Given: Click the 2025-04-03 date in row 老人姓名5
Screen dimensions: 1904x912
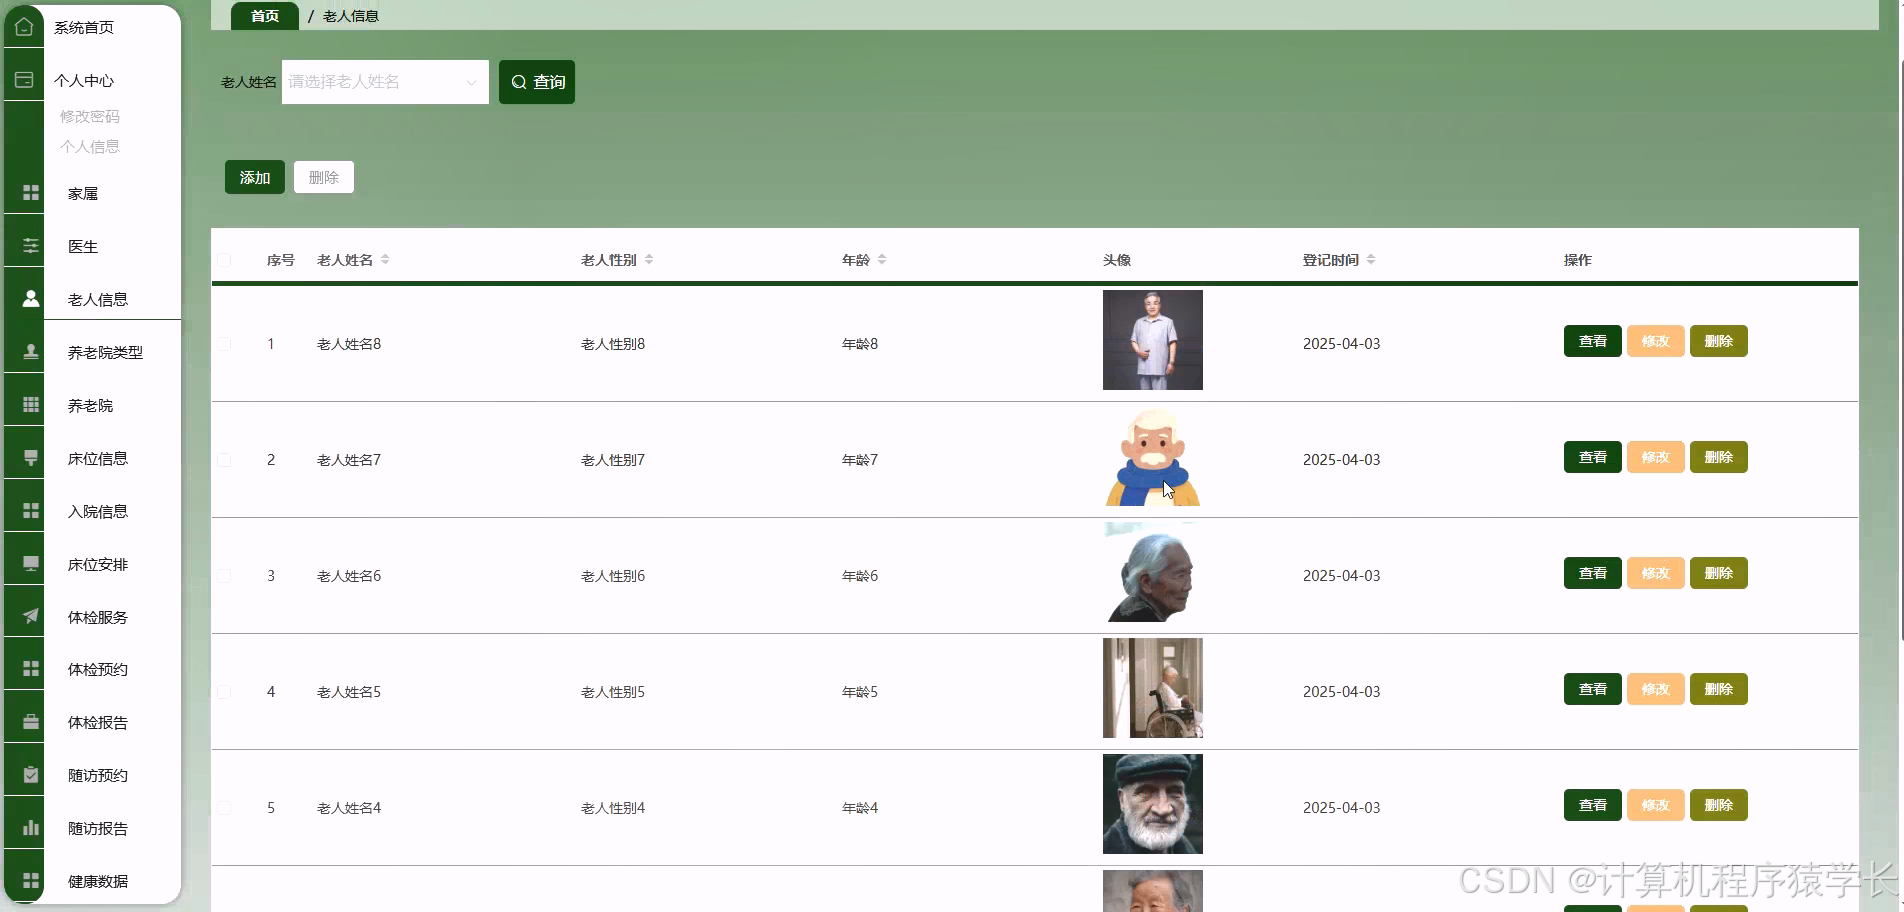Looking at the screenshot, I should (1341, 692).
